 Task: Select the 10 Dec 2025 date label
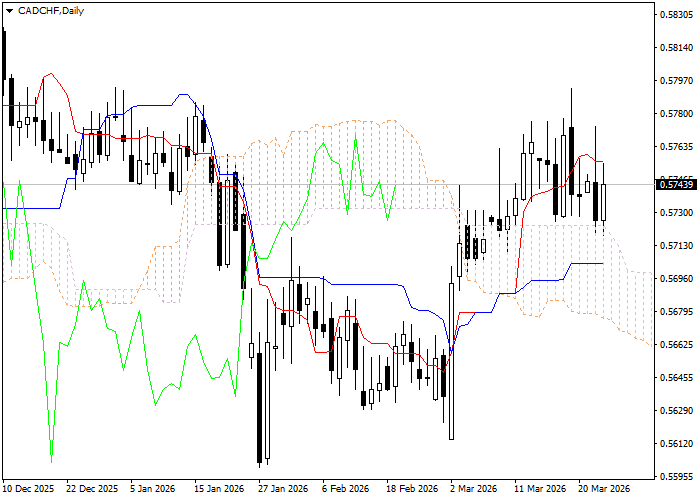(30, 489)
